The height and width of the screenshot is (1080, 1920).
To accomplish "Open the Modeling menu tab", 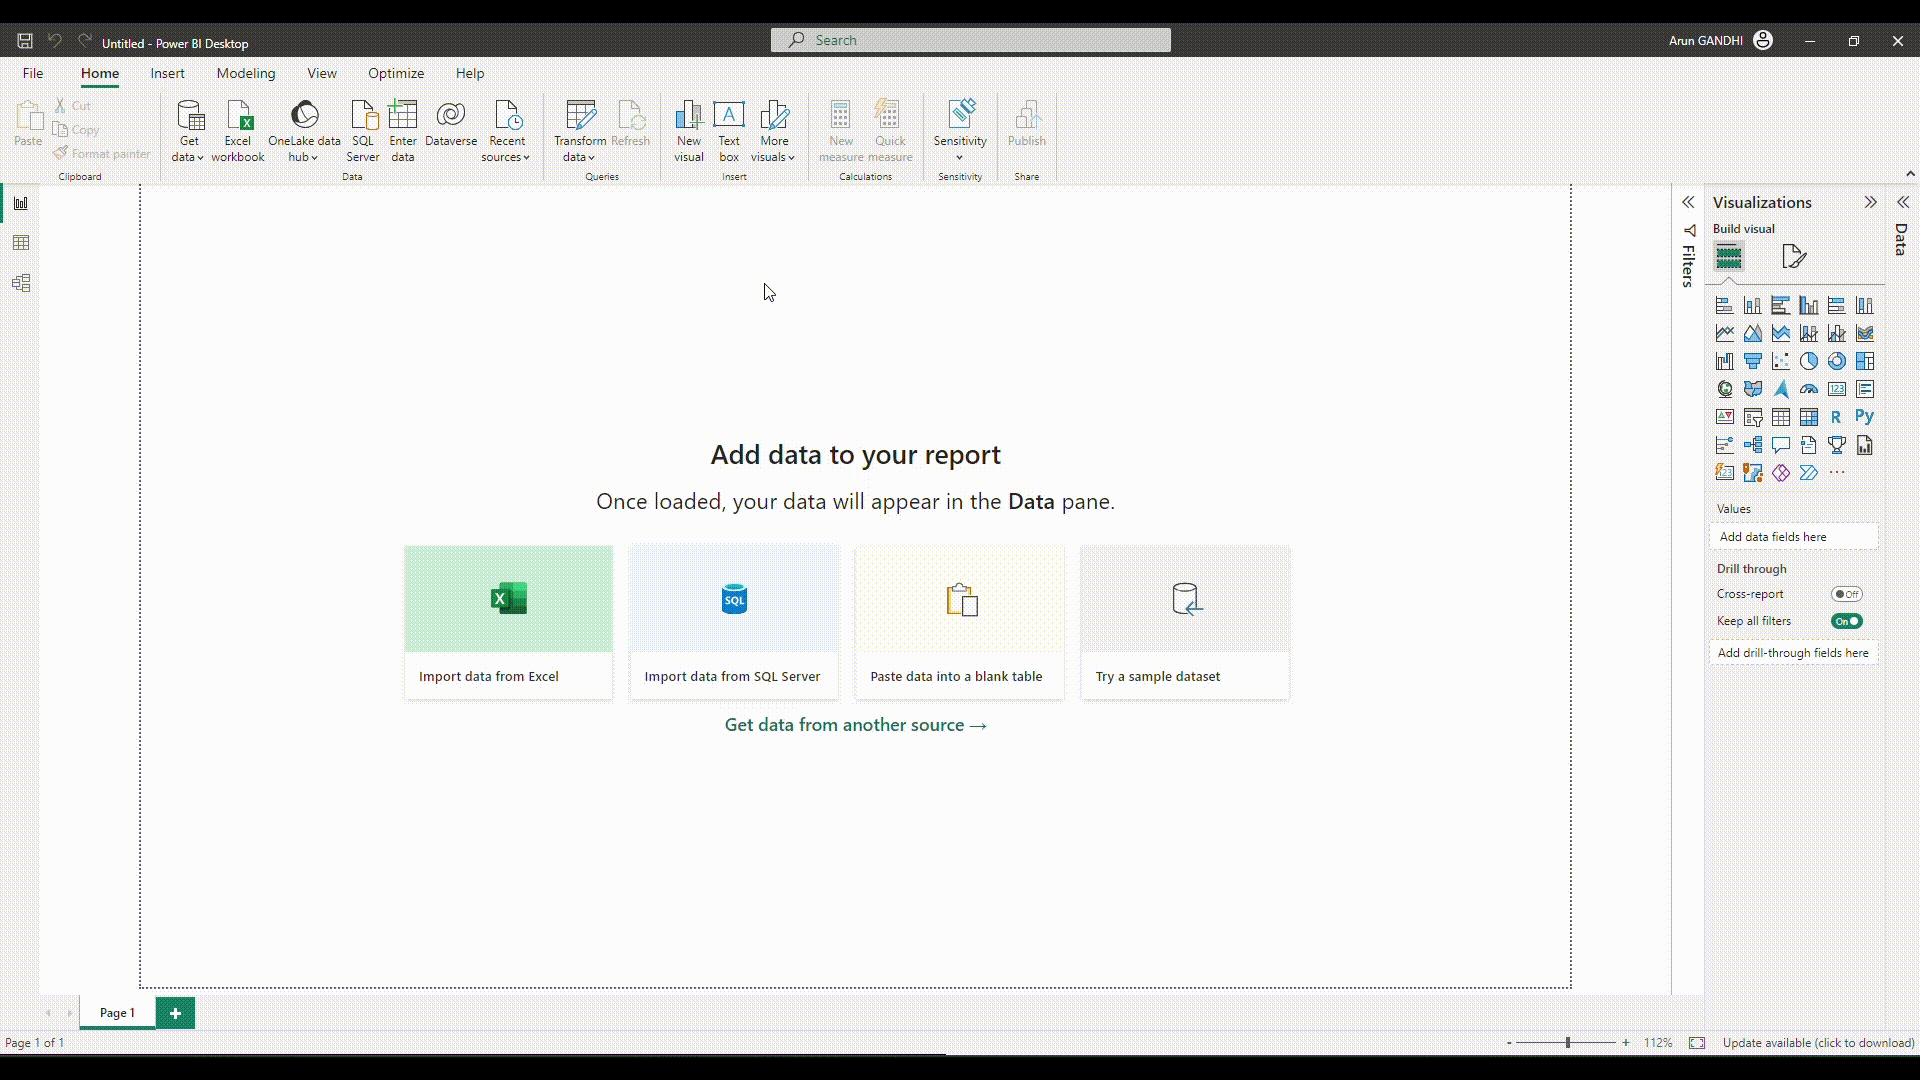I will pos(245,73).
